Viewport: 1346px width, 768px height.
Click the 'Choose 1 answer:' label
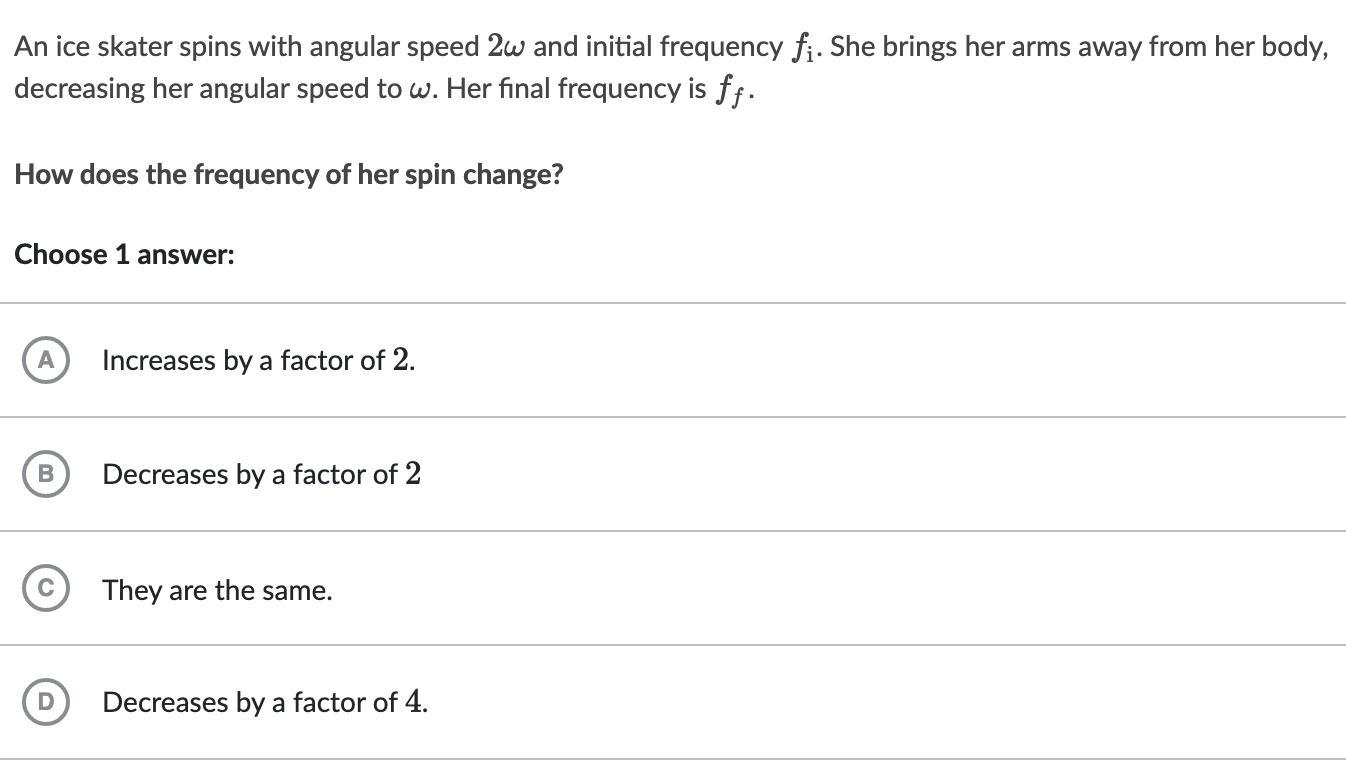pyautogui.click(x=125, y=254)
